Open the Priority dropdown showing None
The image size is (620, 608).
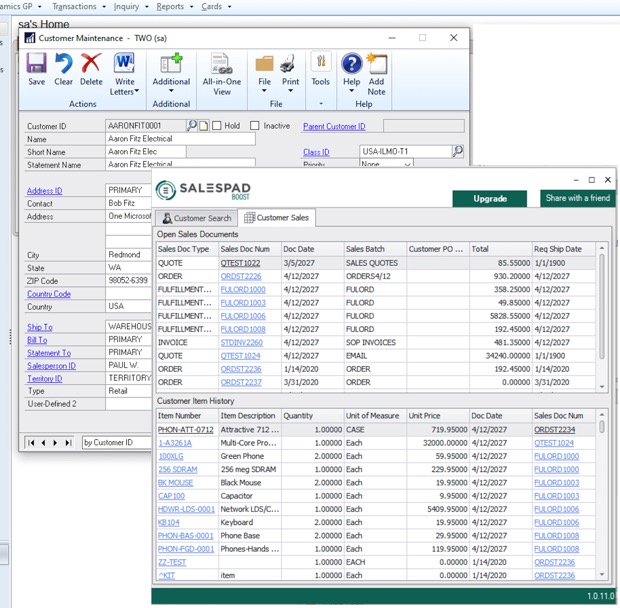point(386,164)
